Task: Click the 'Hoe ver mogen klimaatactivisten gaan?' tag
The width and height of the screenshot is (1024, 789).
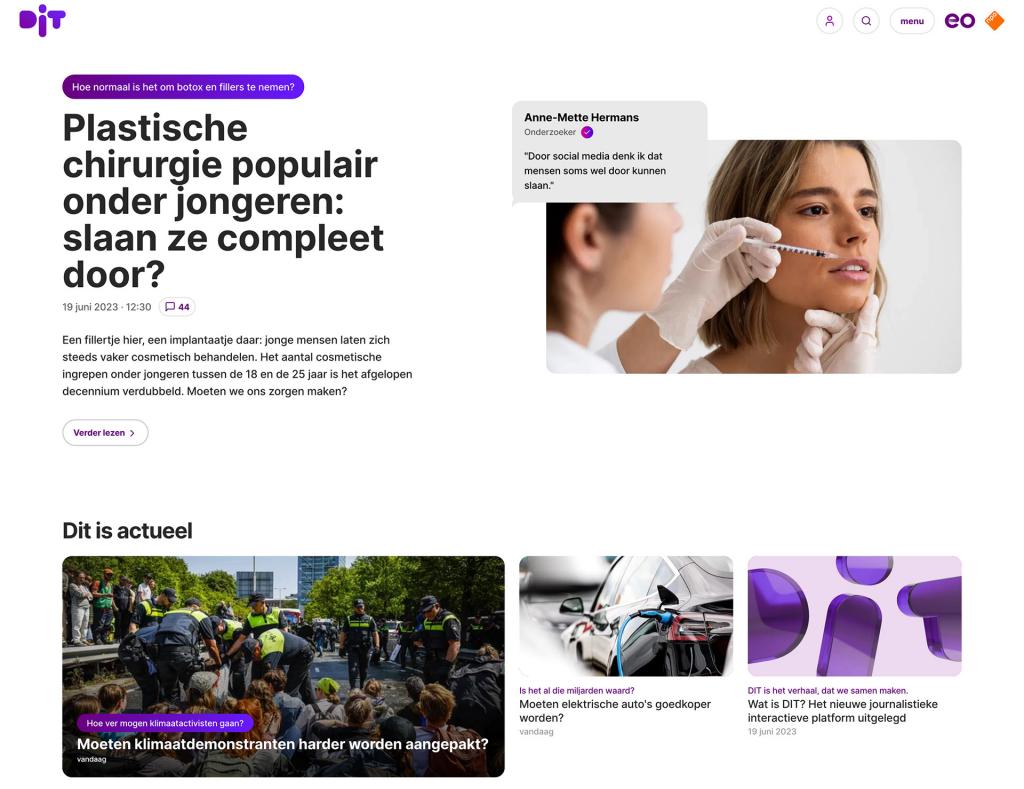Action: (x=165, y=723)
